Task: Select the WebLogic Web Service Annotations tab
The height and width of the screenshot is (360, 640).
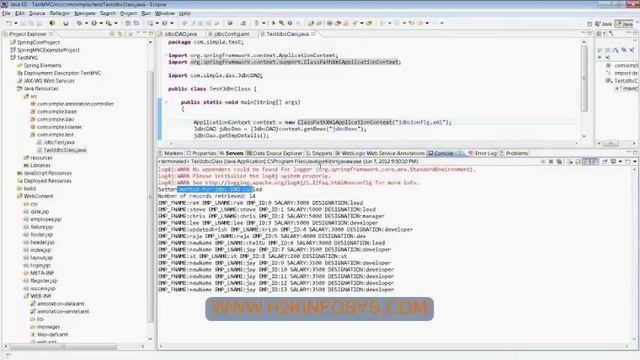Action: coord(380,153)
